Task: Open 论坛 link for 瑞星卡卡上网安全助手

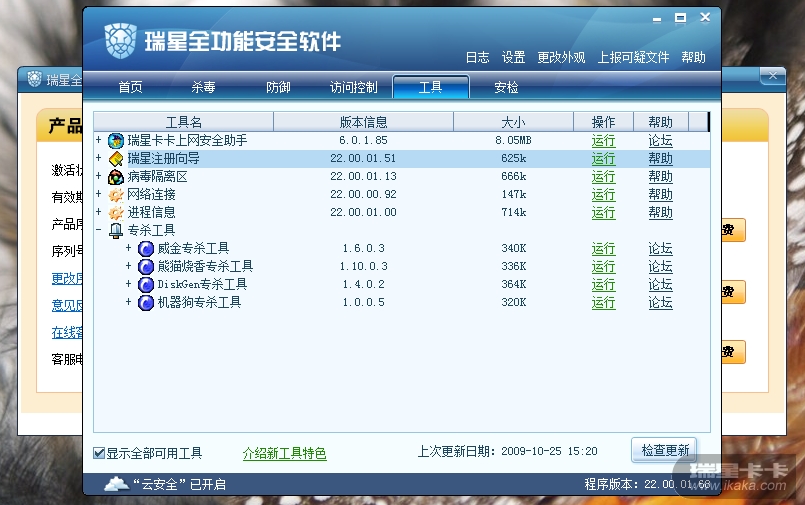Action: tap(660, 141)
